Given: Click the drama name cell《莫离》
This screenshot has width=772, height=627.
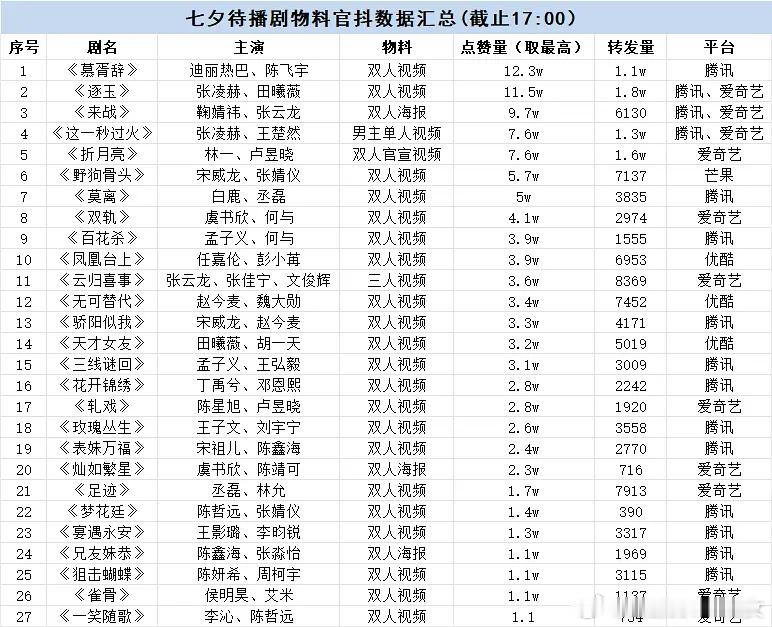Looking at the screenshot, I should tap(102, 197).
